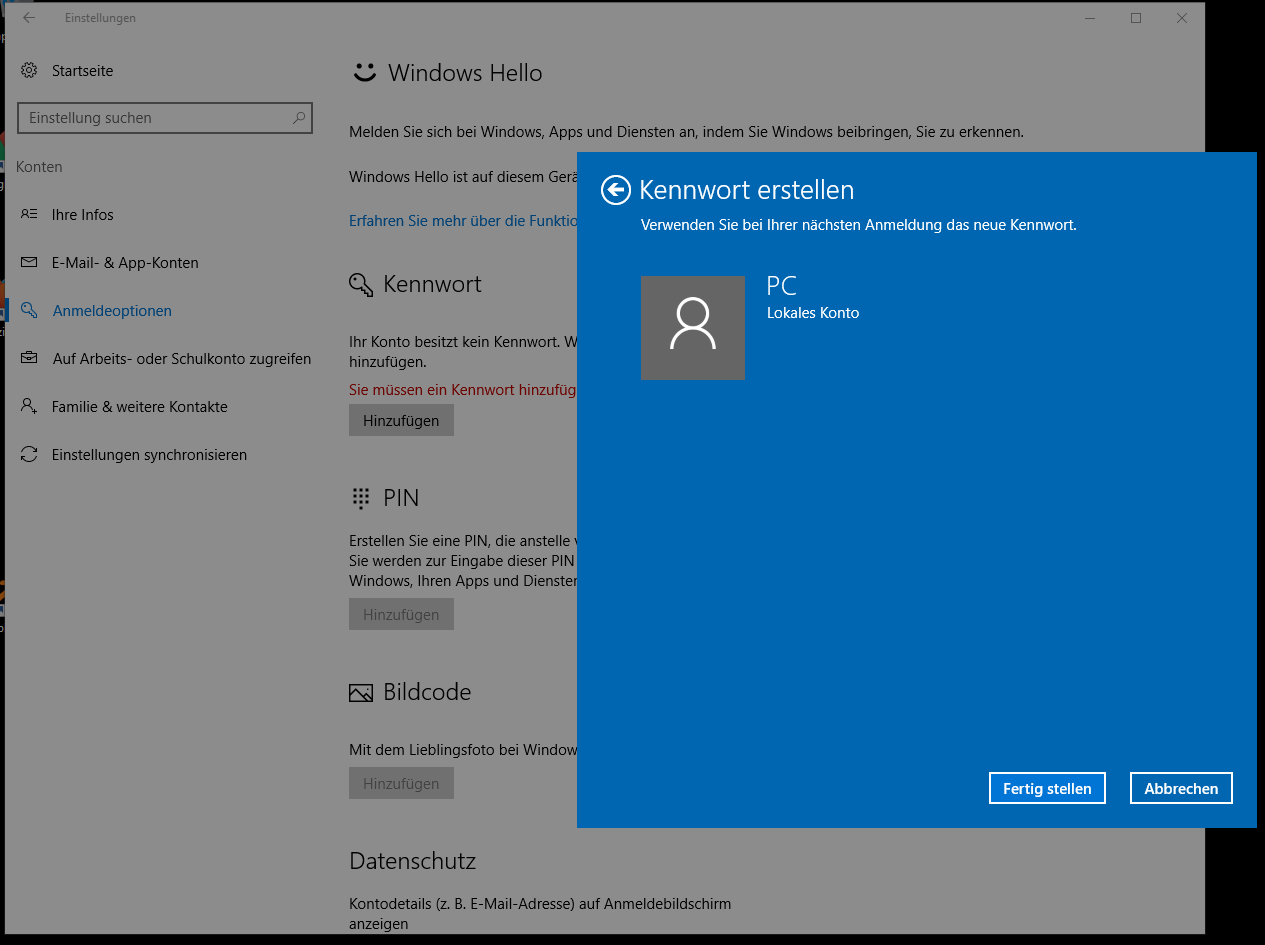This screenshot has width=1265, height=945.
Task: Click the Hinzufügen button under PIN
Action: pos(401,614)
